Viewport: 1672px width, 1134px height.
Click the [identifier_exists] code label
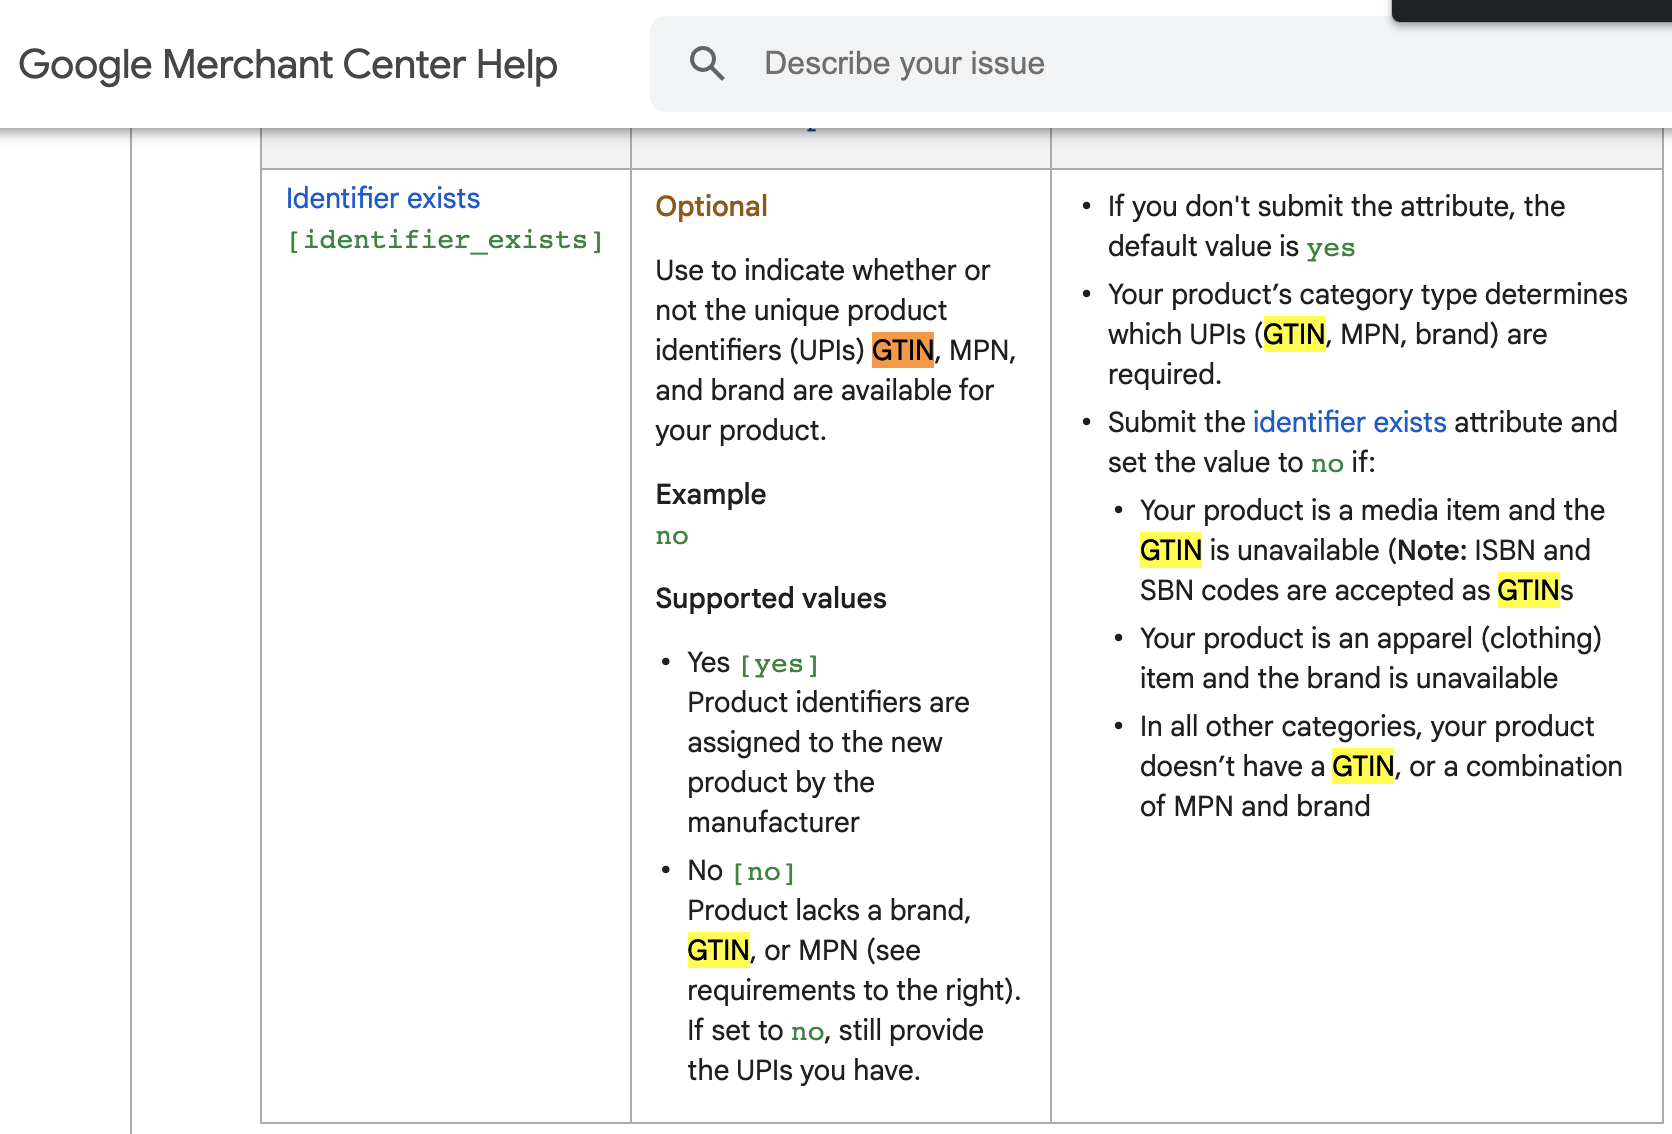[445, 241]
